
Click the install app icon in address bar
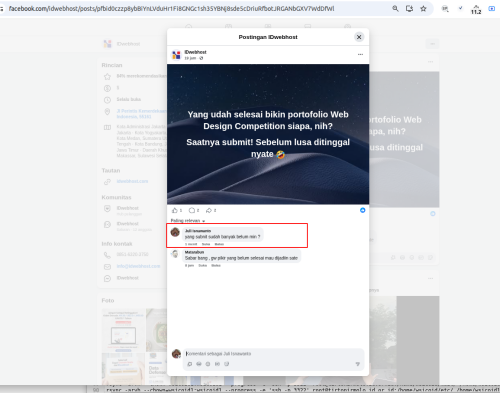click(409, 9)
